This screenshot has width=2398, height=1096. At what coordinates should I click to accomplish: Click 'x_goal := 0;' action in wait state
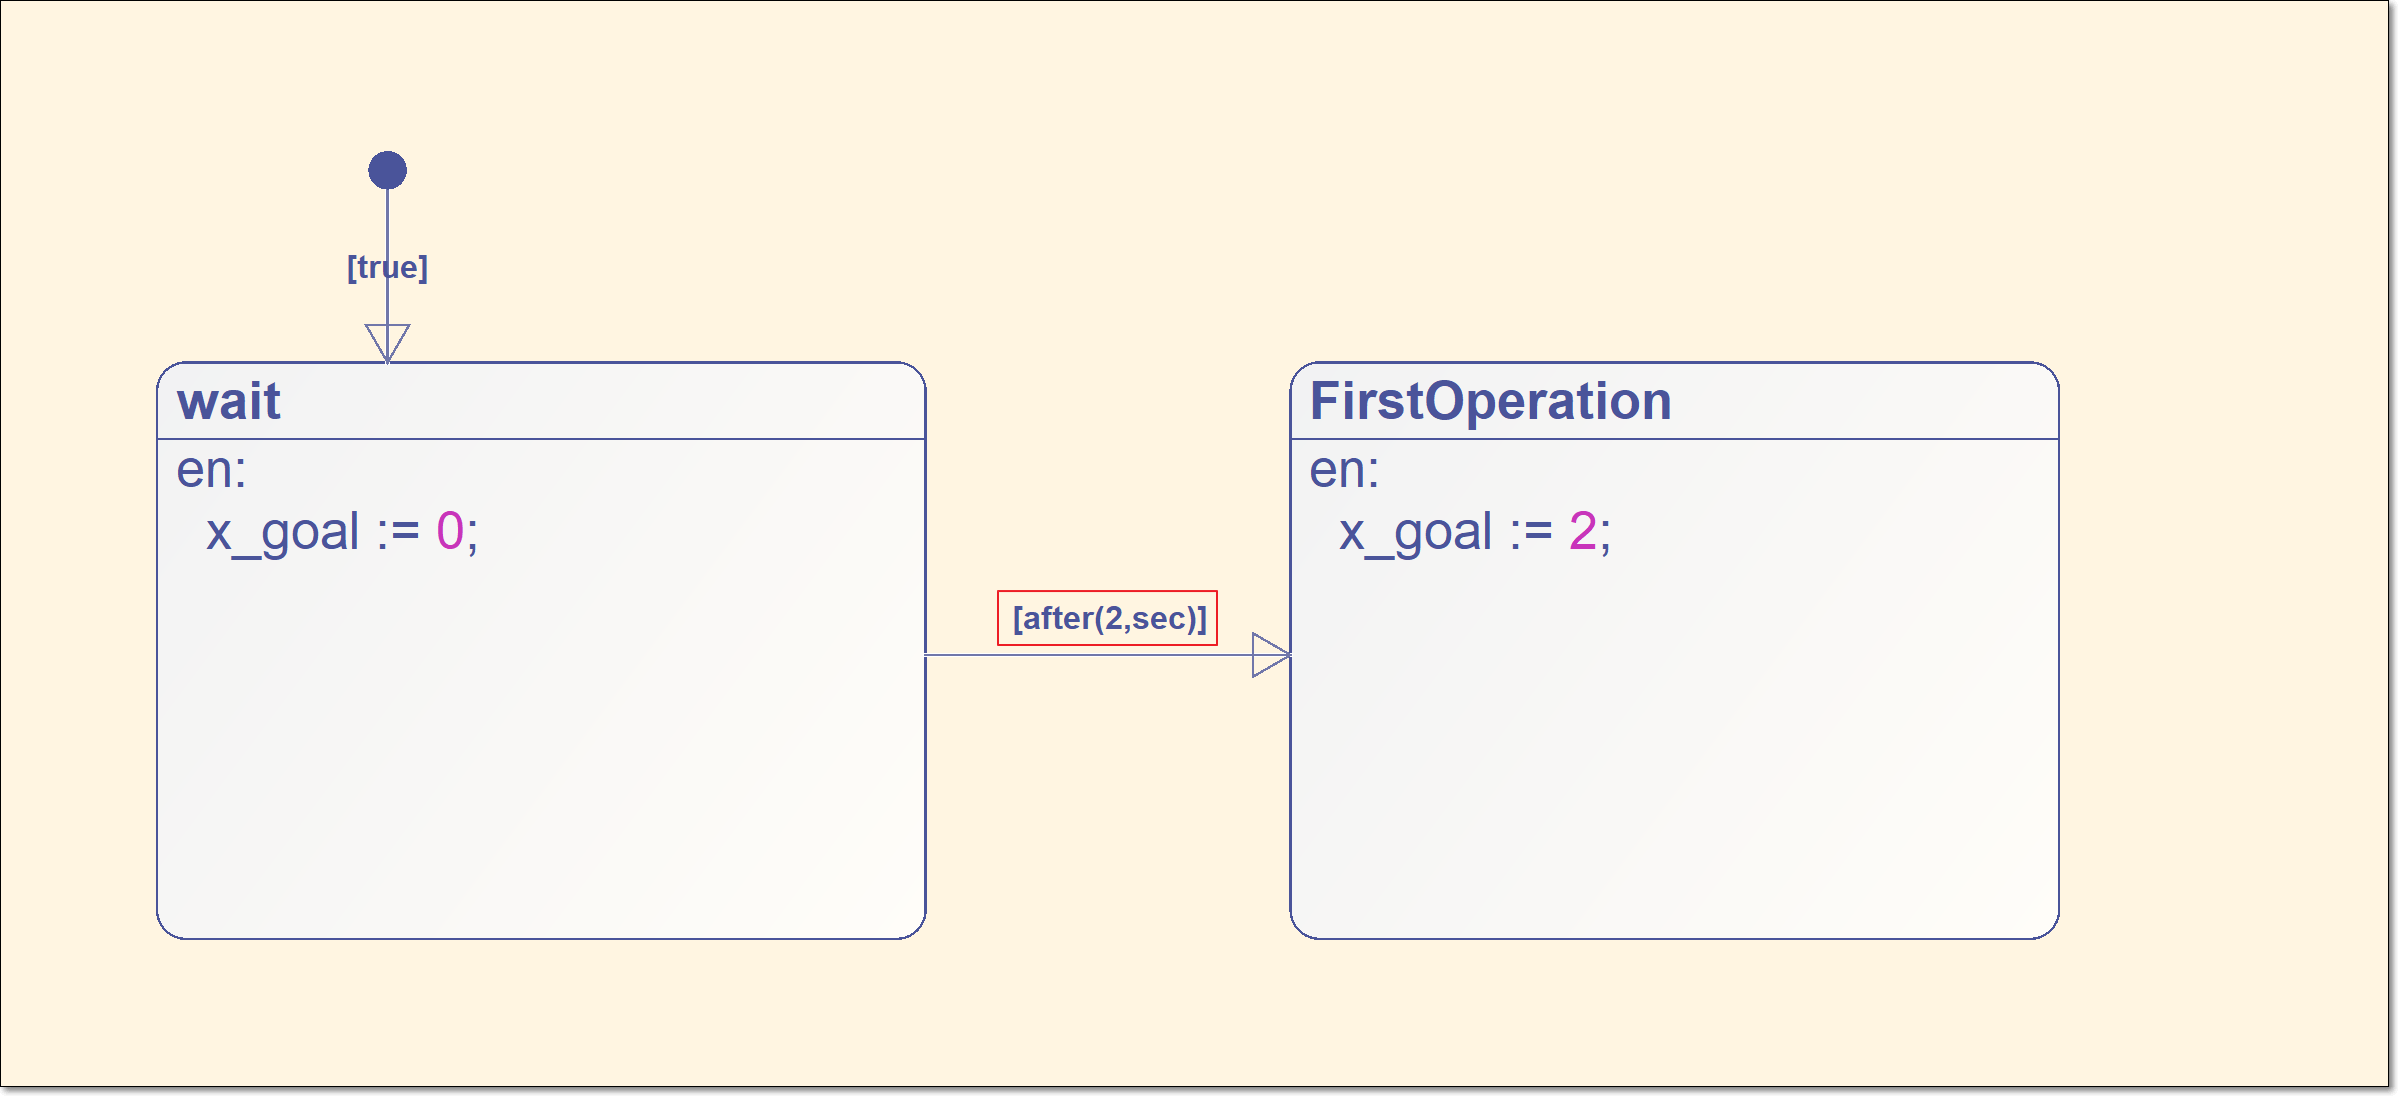point(342,532)
